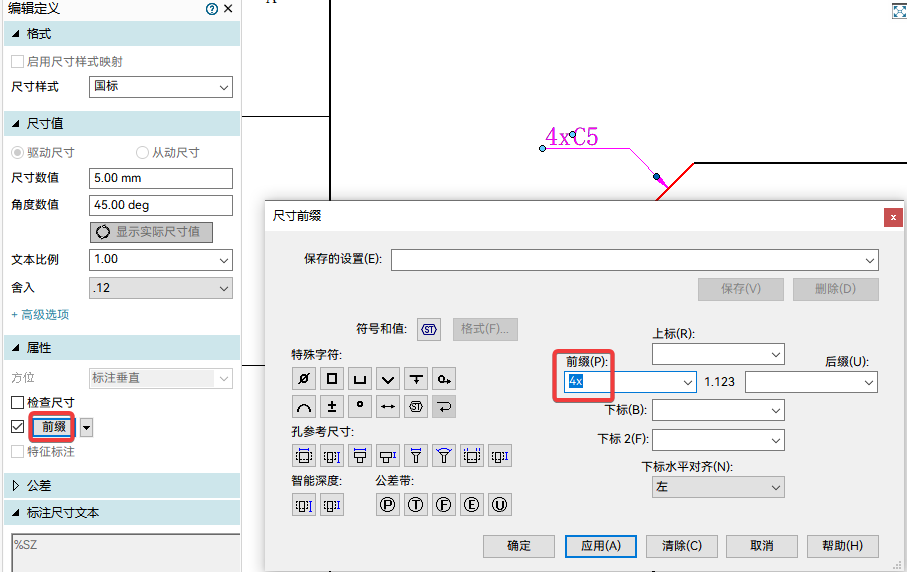Click the 应用(A) button

point(600,546)
